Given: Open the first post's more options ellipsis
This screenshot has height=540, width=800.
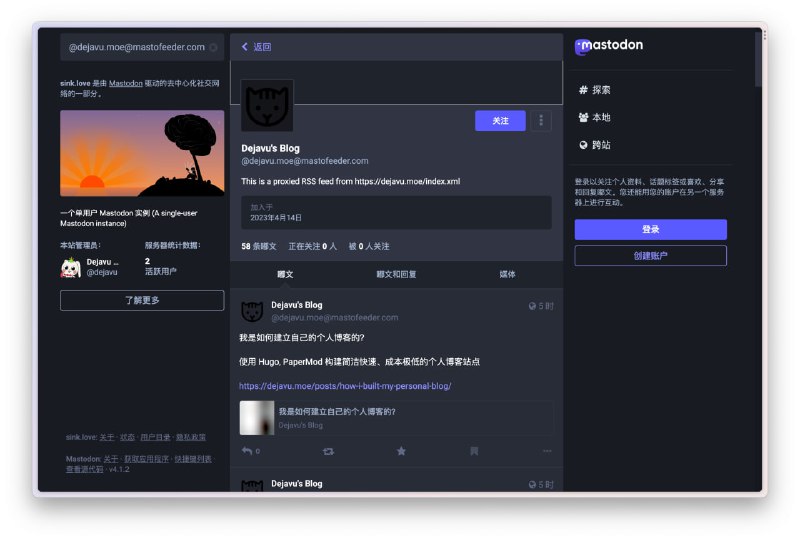Looking at the screenshot, I should pos(546,451).
